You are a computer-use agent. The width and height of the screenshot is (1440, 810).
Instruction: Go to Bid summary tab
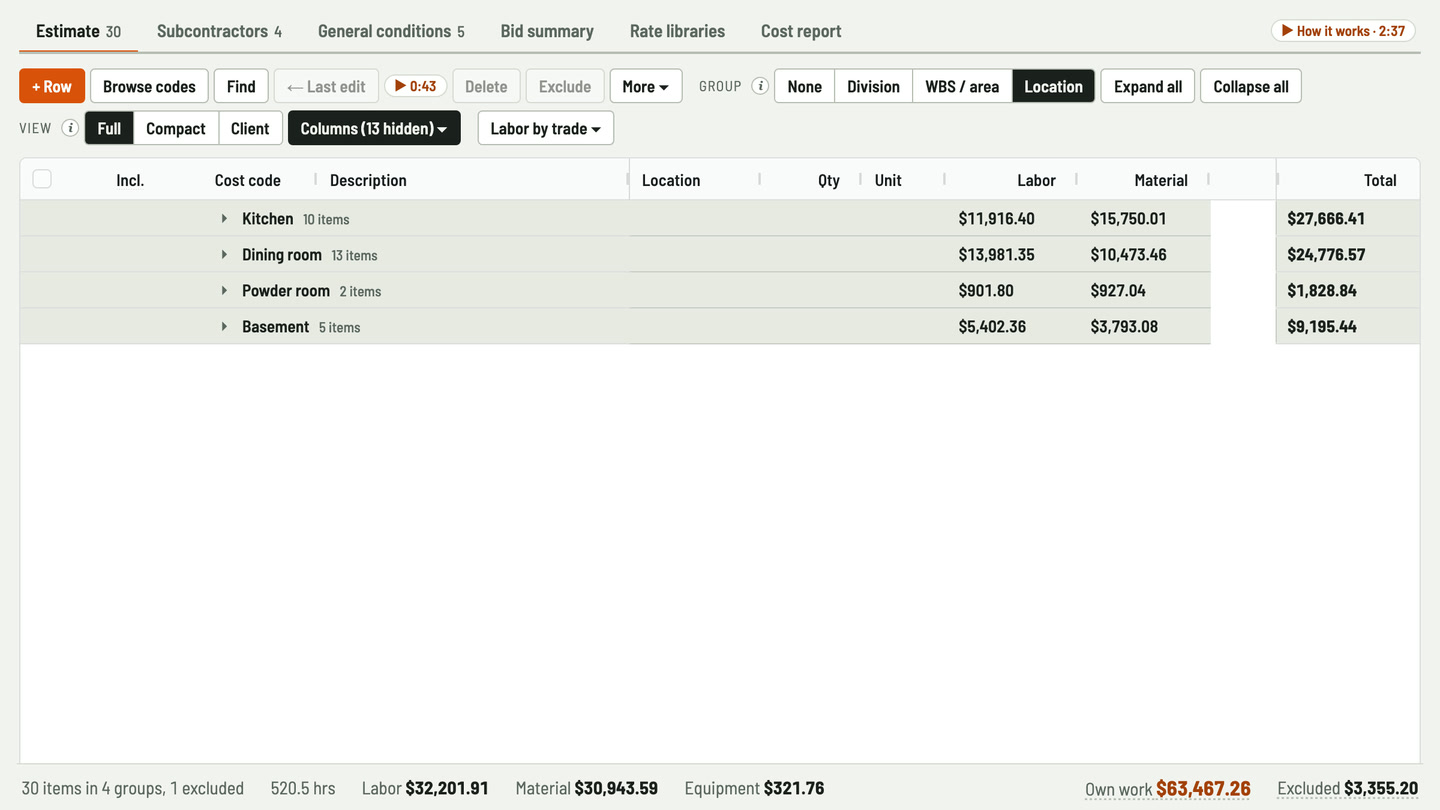[547, 31]
